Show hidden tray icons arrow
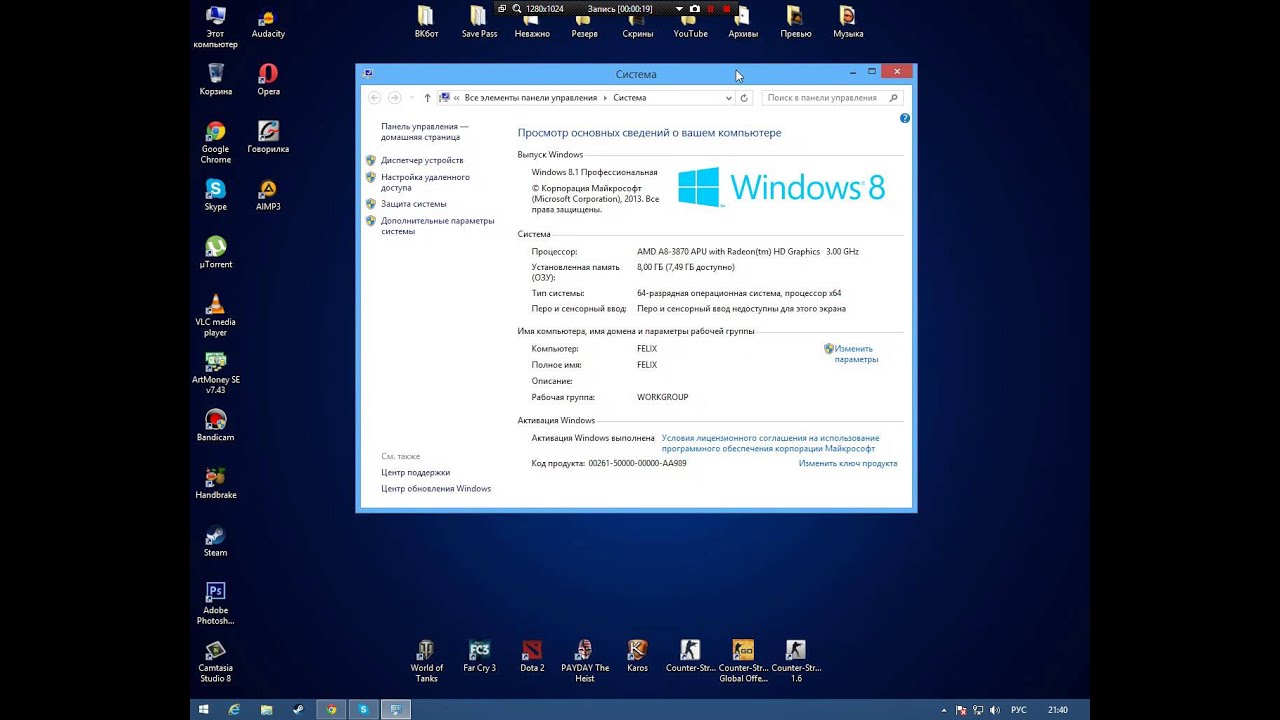 tap(944, 710)
